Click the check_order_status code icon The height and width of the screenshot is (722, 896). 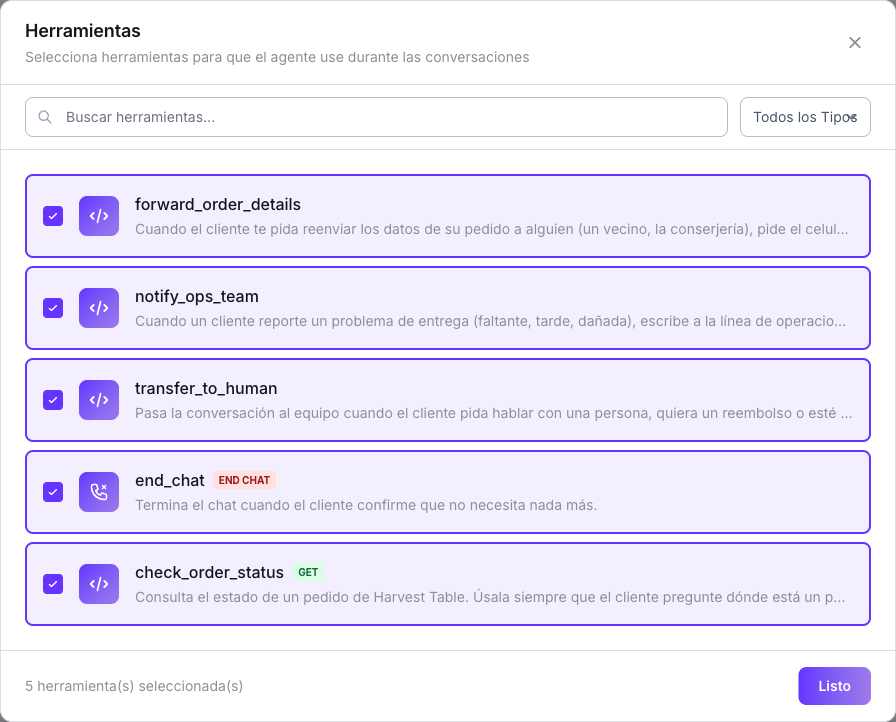[99, 584]
